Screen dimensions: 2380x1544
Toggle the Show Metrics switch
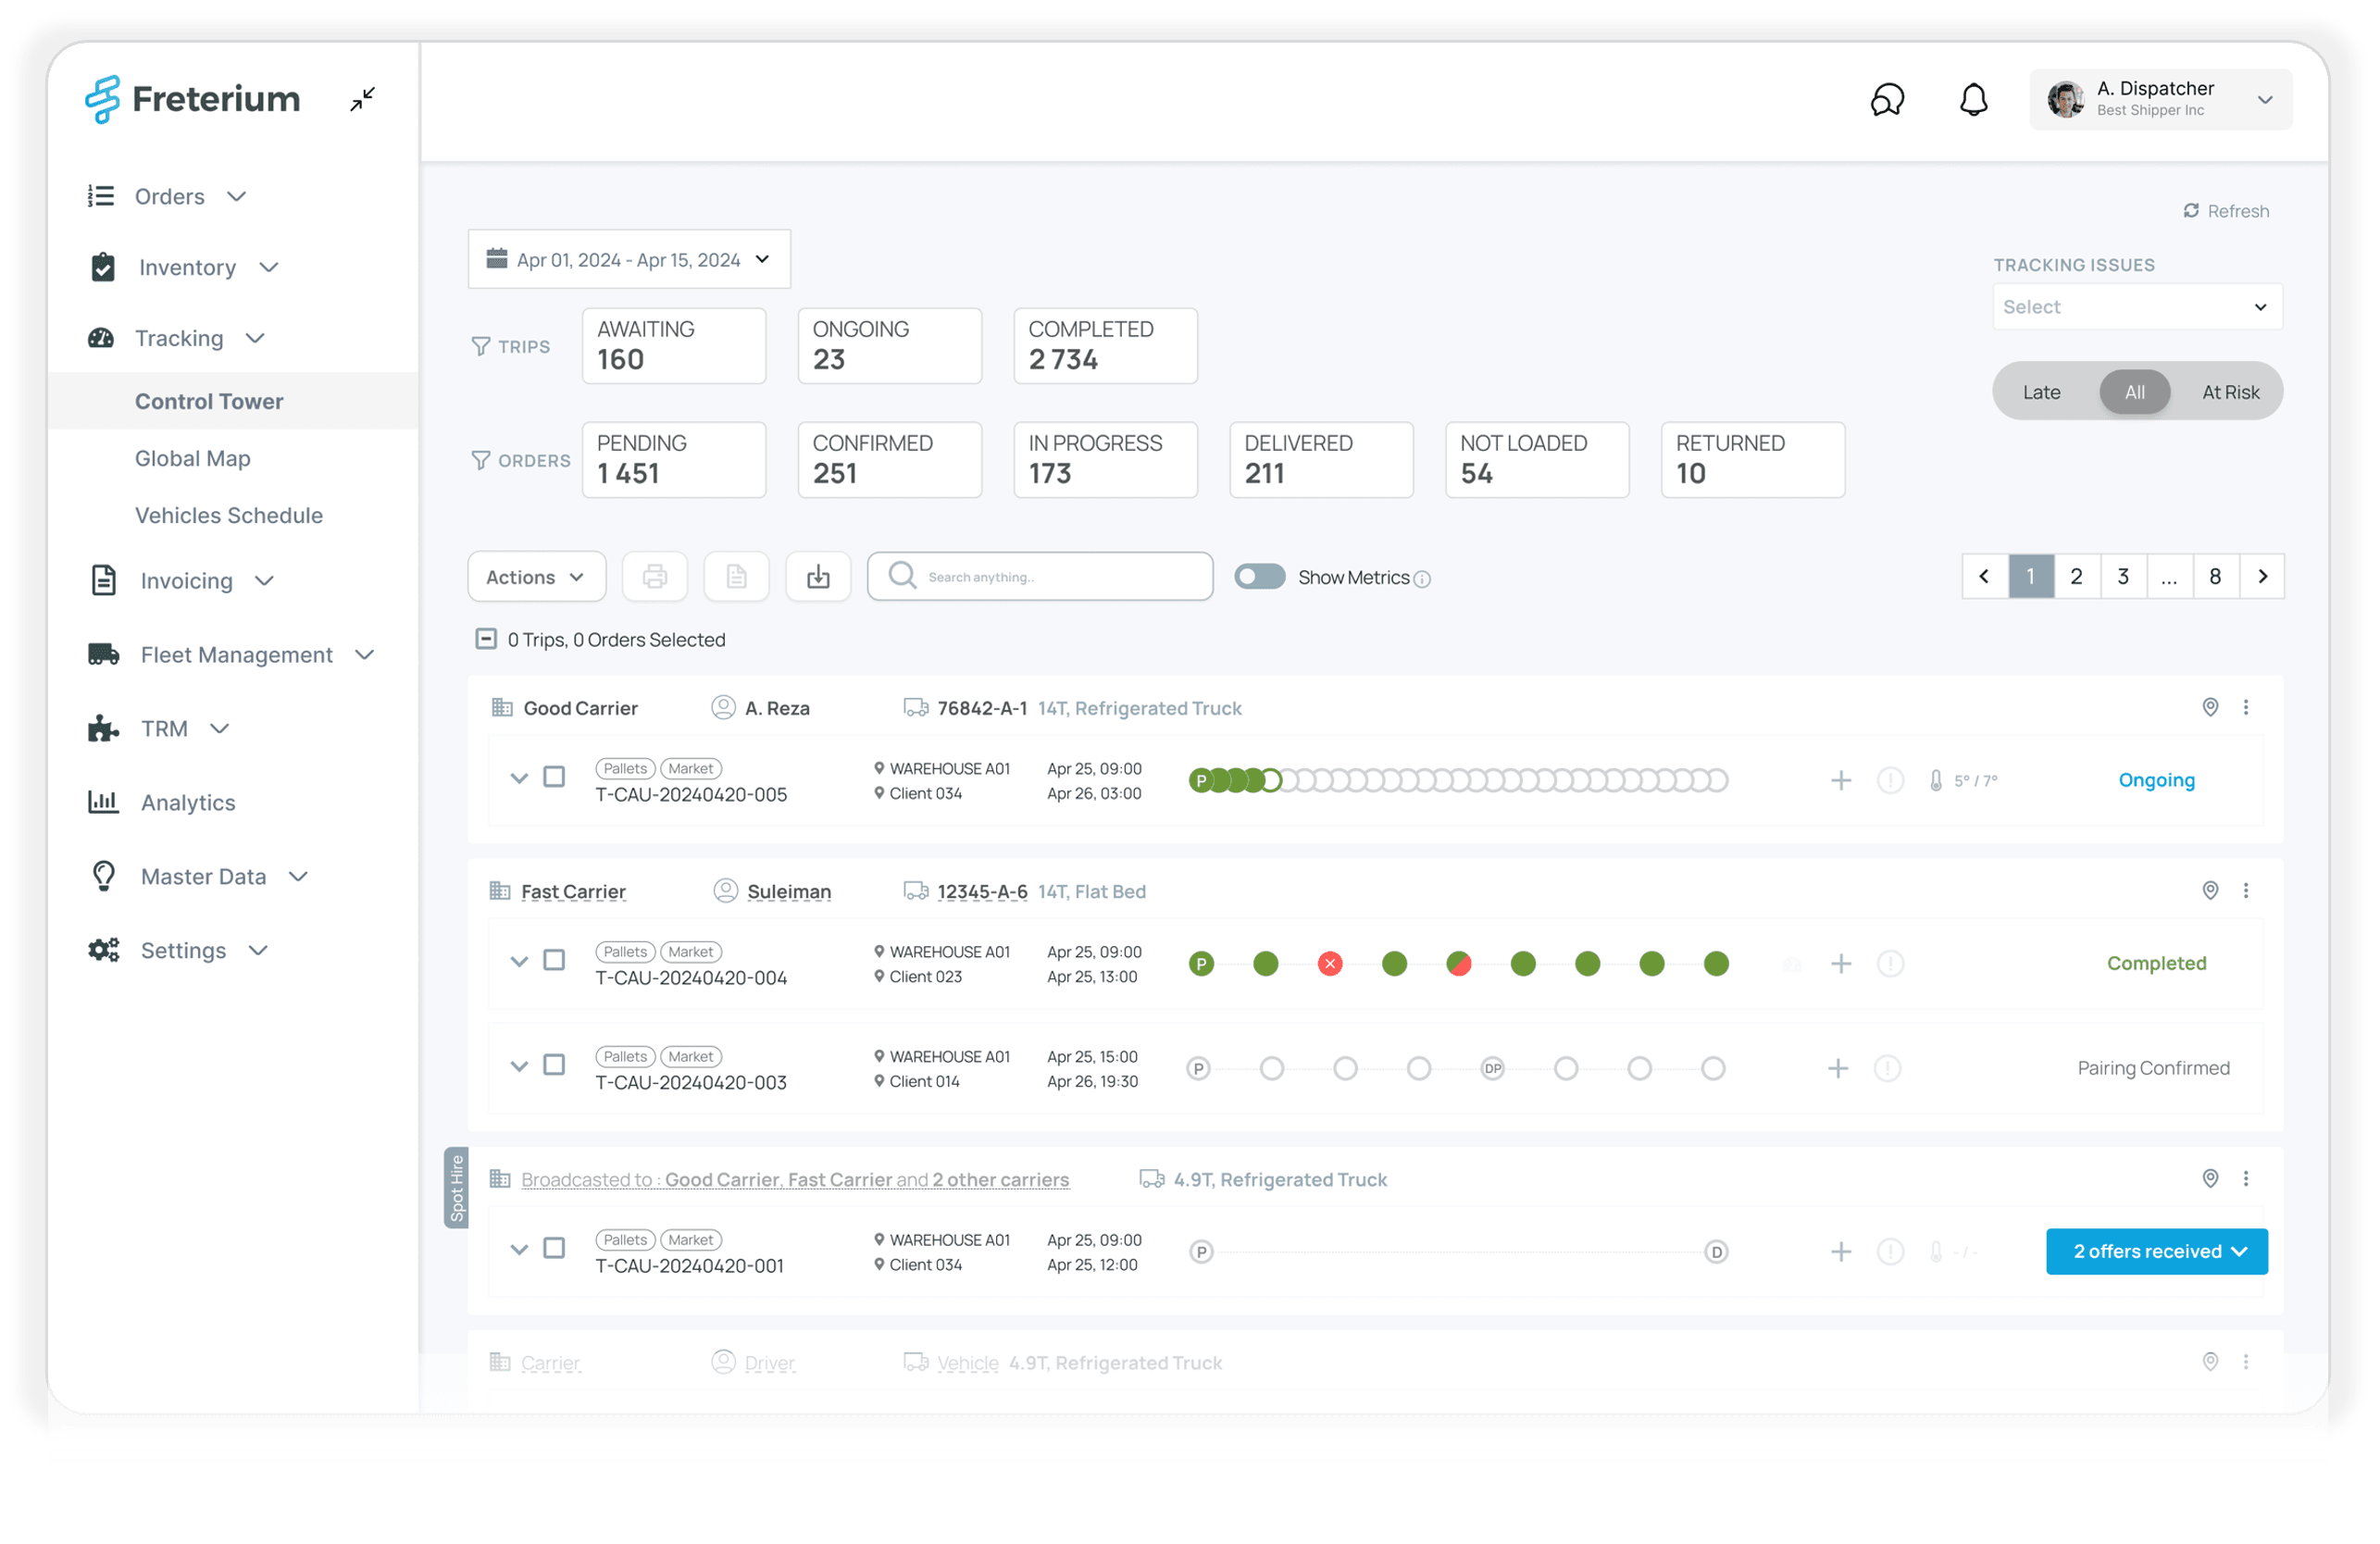point(1259,577)
